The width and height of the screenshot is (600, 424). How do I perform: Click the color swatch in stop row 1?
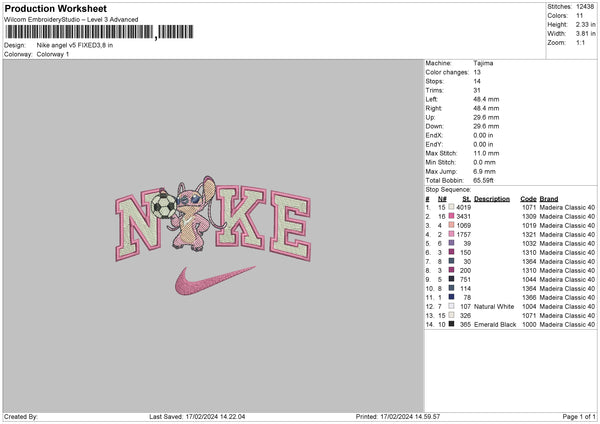452,207
